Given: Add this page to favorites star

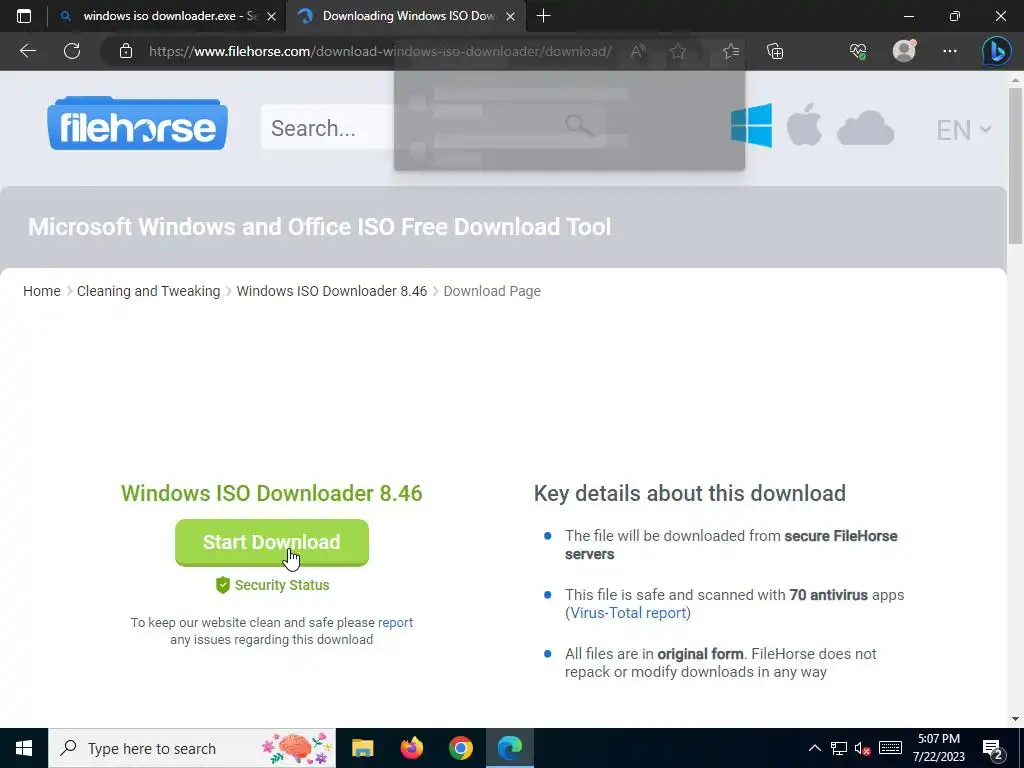Looking at the screenshot, I should click(678, 51).
